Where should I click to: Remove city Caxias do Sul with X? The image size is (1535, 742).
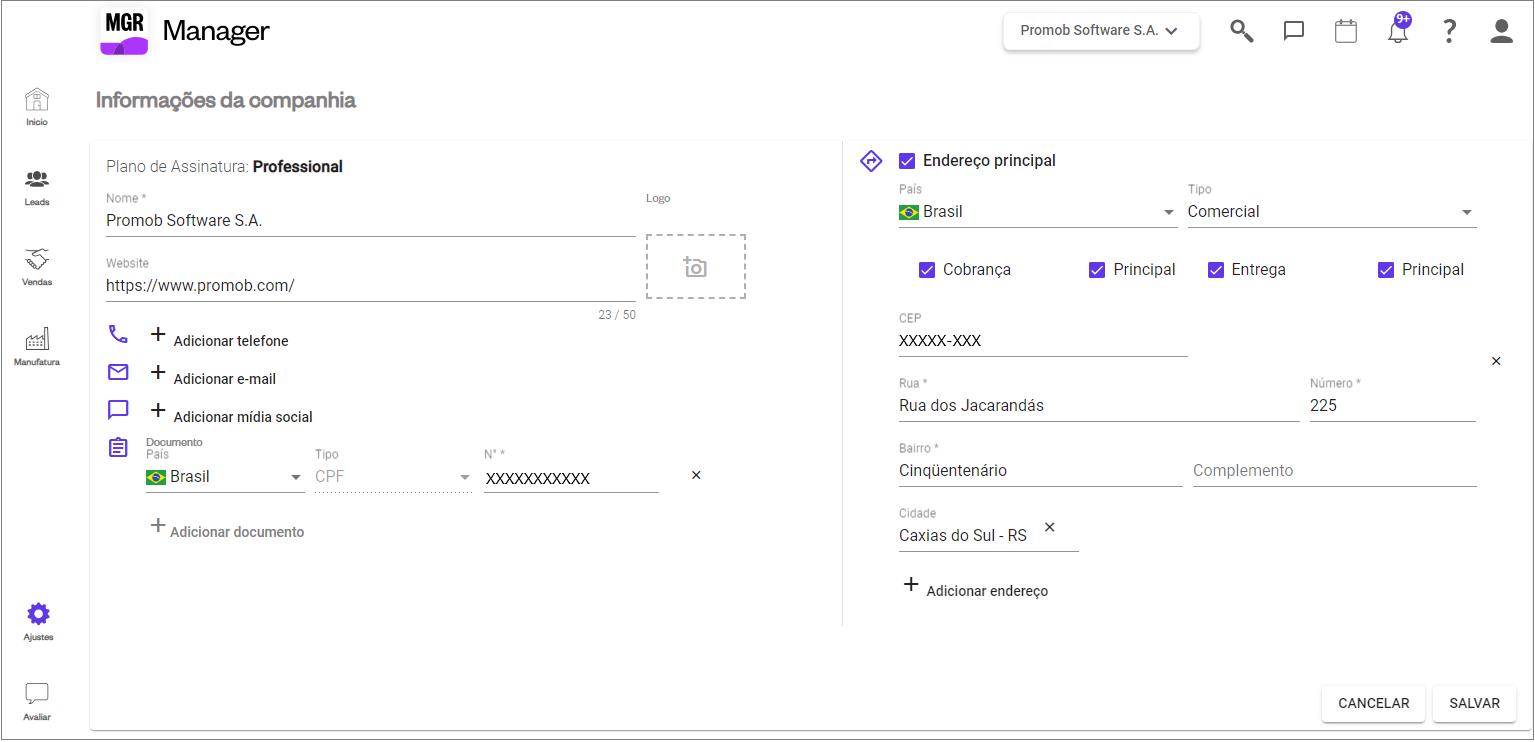[x=1050, y=527]
